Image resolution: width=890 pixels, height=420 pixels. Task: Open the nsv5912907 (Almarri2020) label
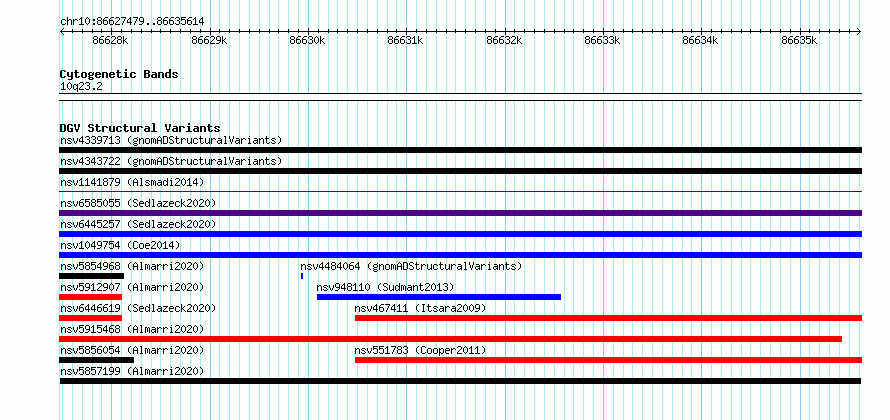[132, 287]
